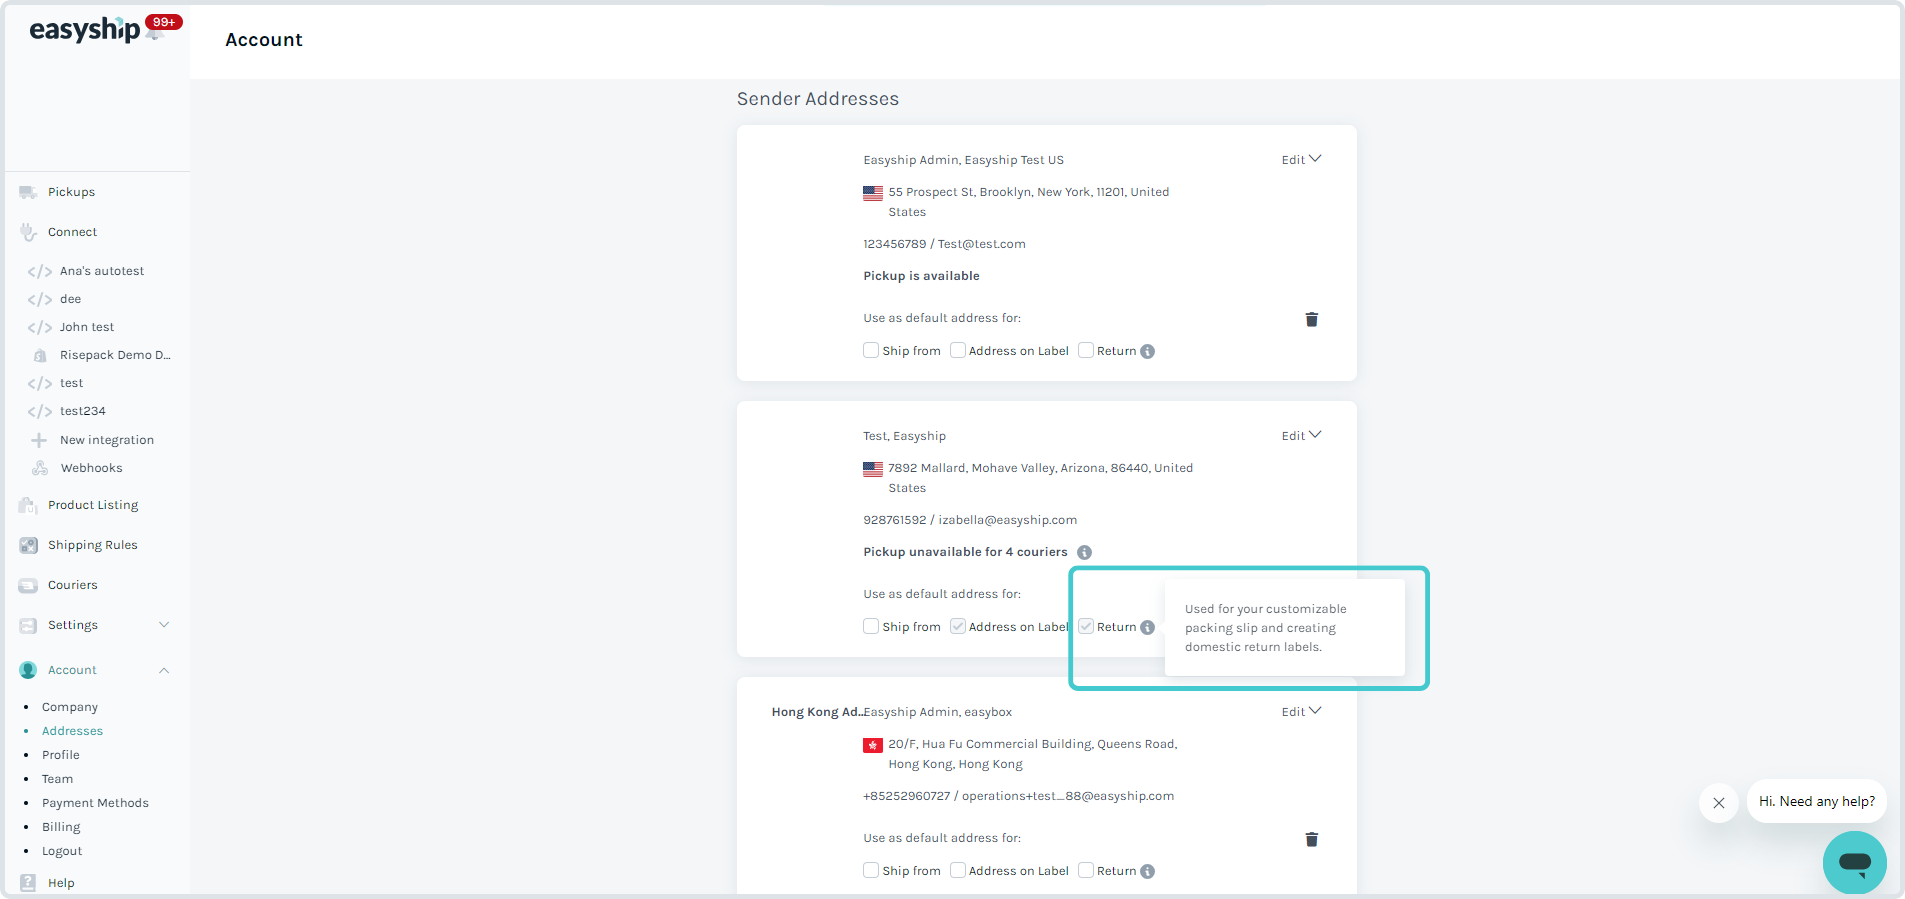The image size is (1905, 899).
Task: Go to Addresses under Account
Action: coord(72,731)
